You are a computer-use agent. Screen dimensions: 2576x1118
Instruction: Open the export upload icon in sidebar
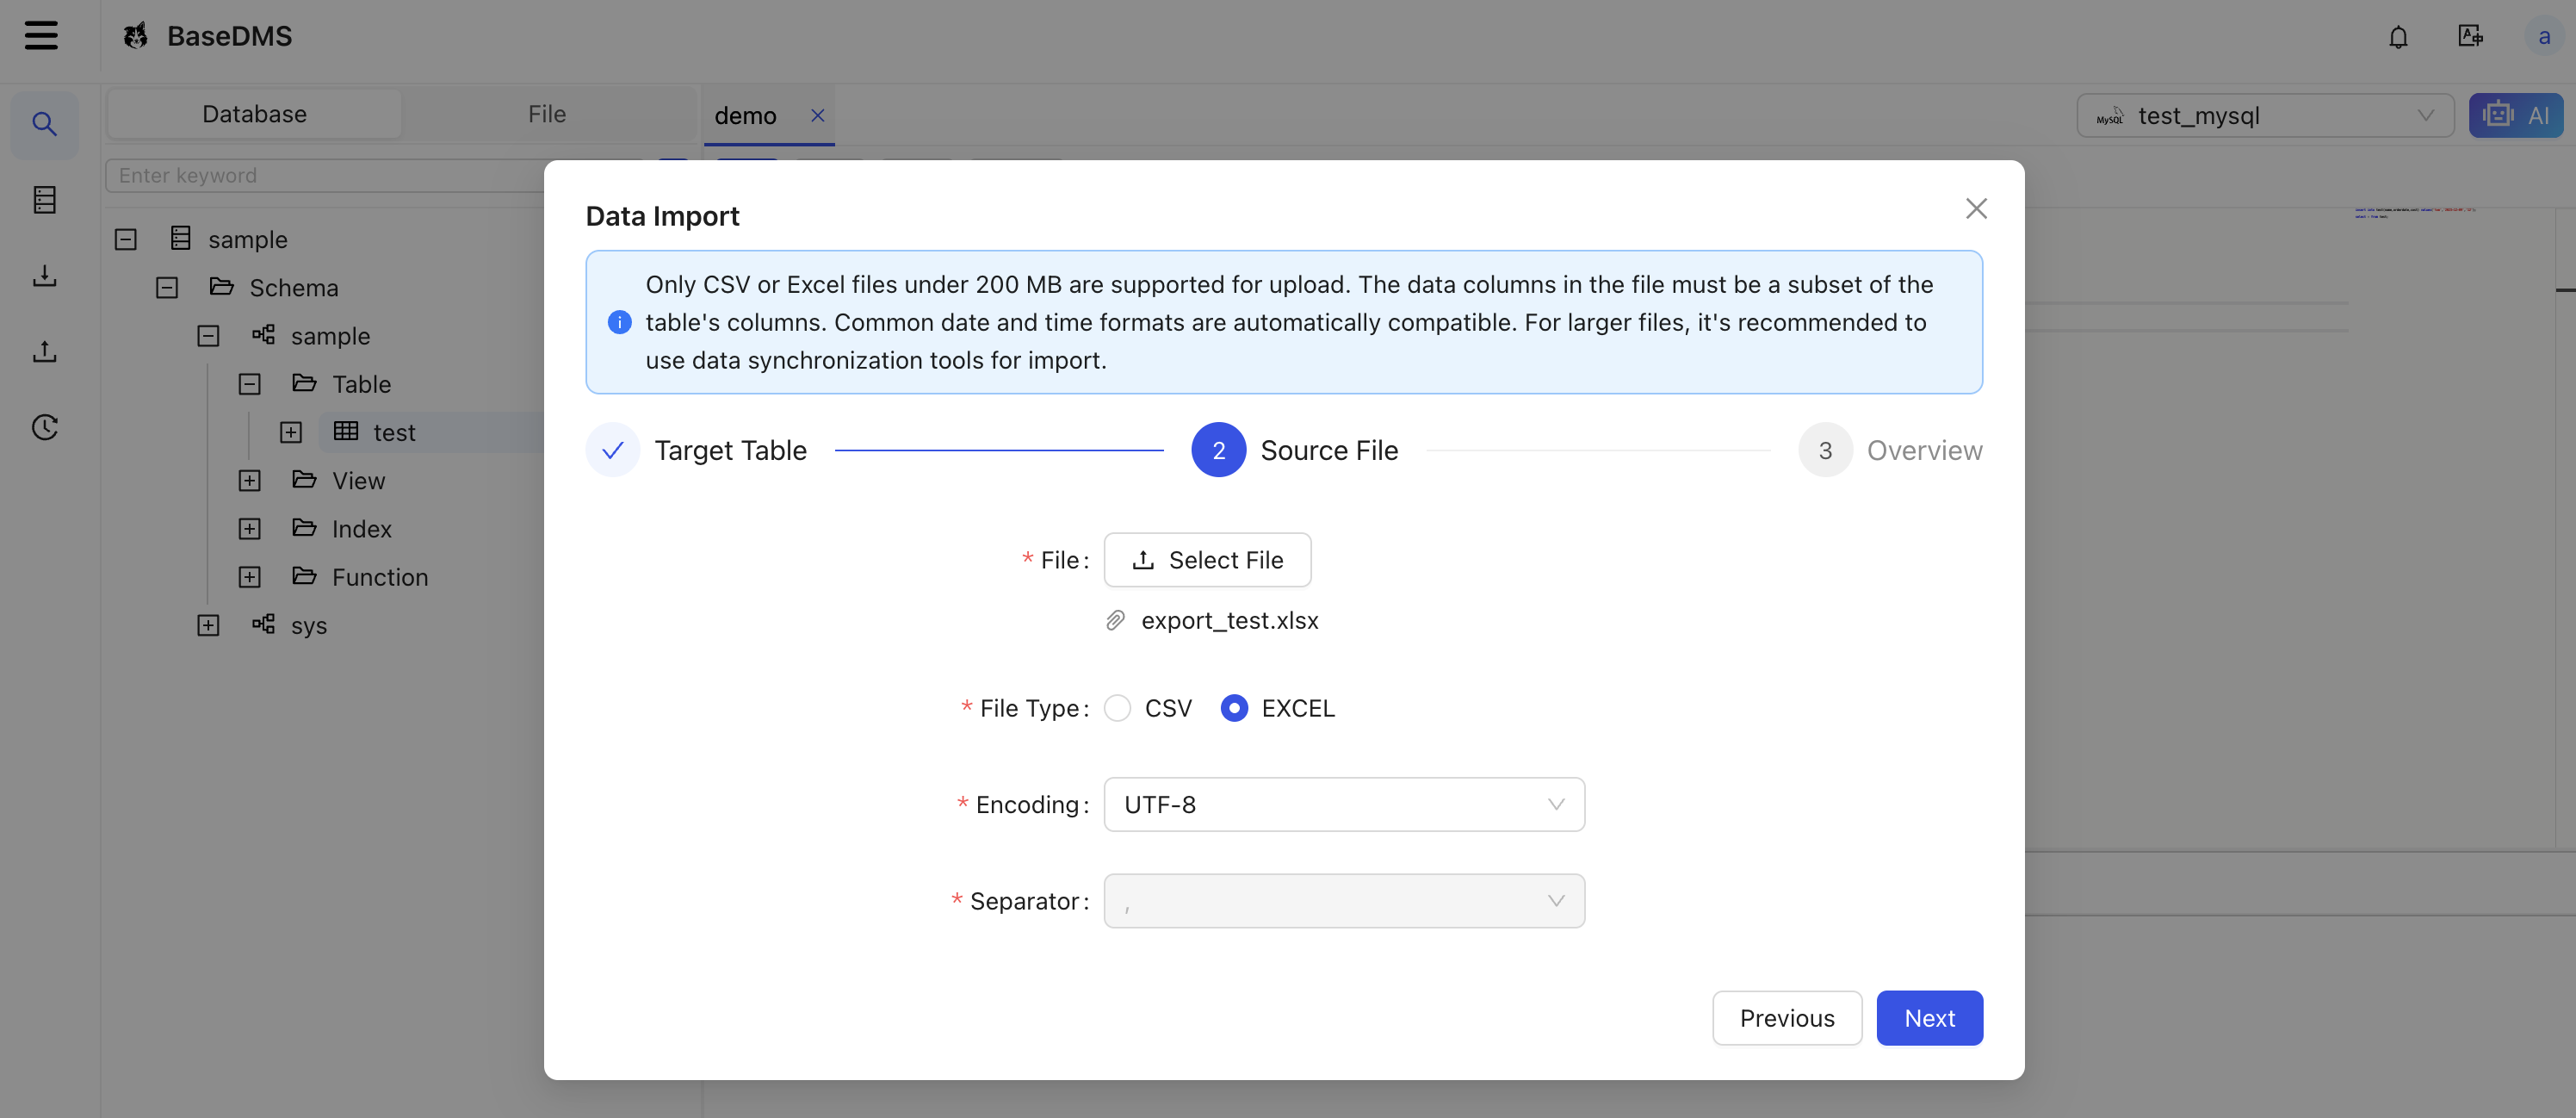(x=44, y=351)
